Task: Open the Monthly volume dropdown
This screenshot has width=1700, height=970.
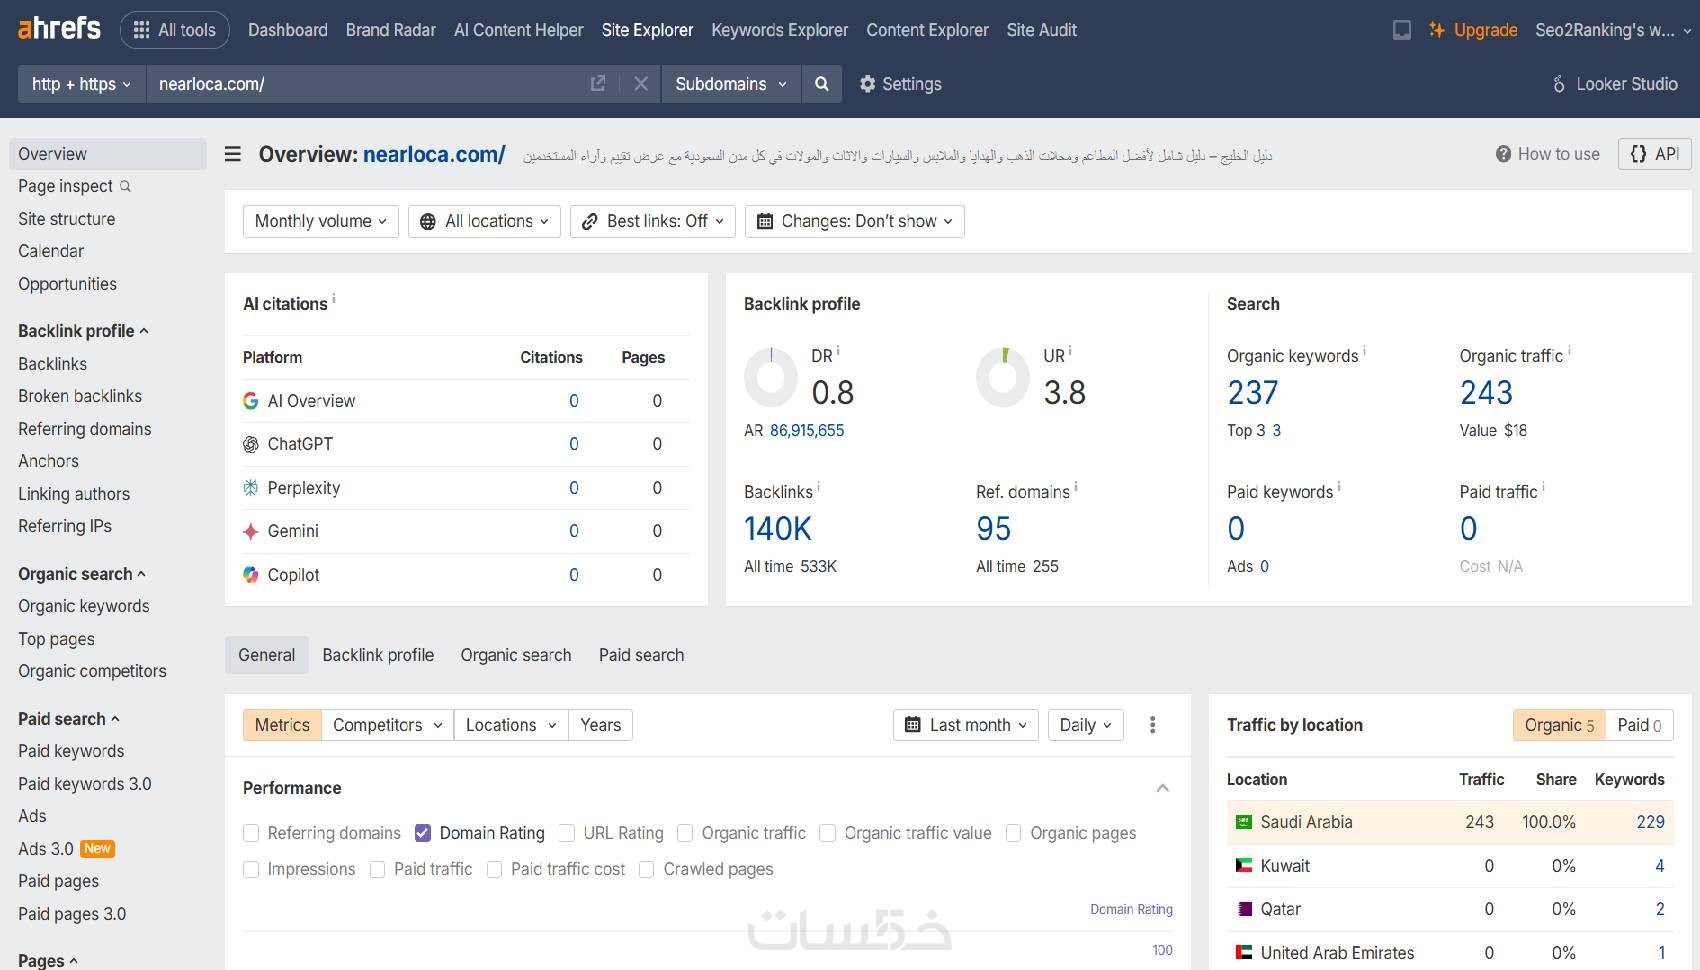Action: click(x=321, y=221)
